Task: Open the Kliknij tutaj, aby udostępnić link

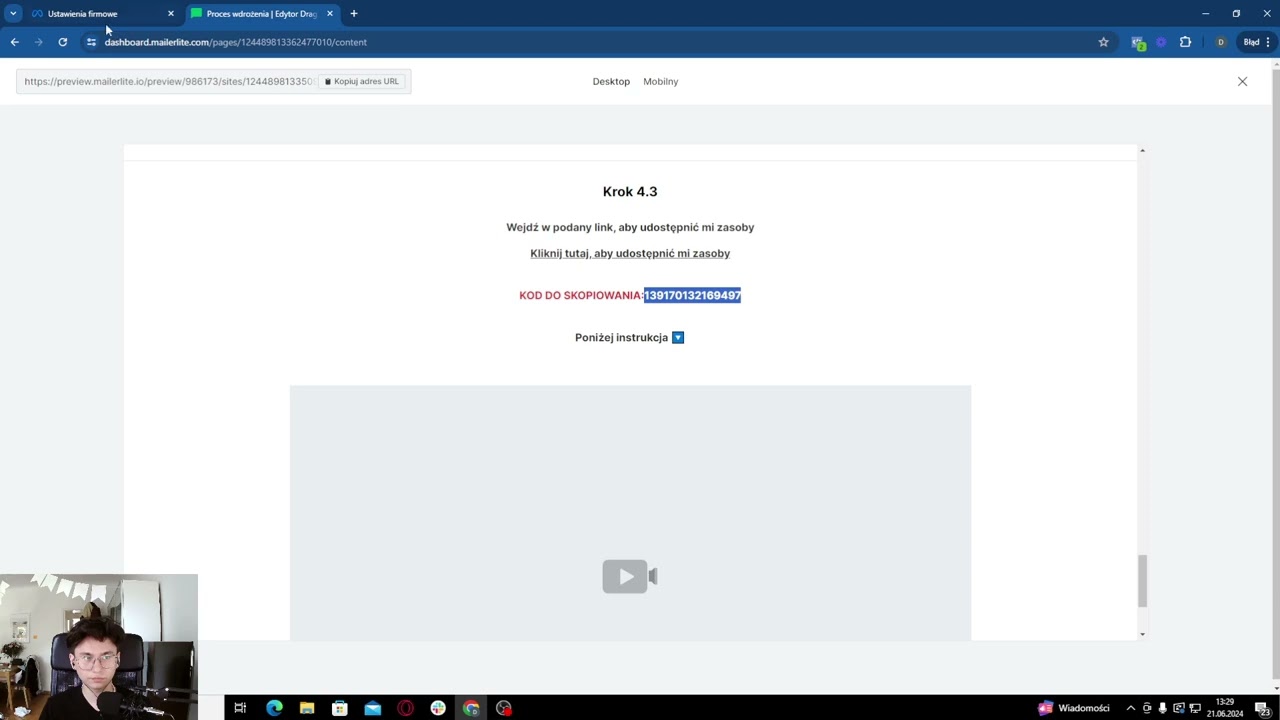Action: click(x=630, y=253)
